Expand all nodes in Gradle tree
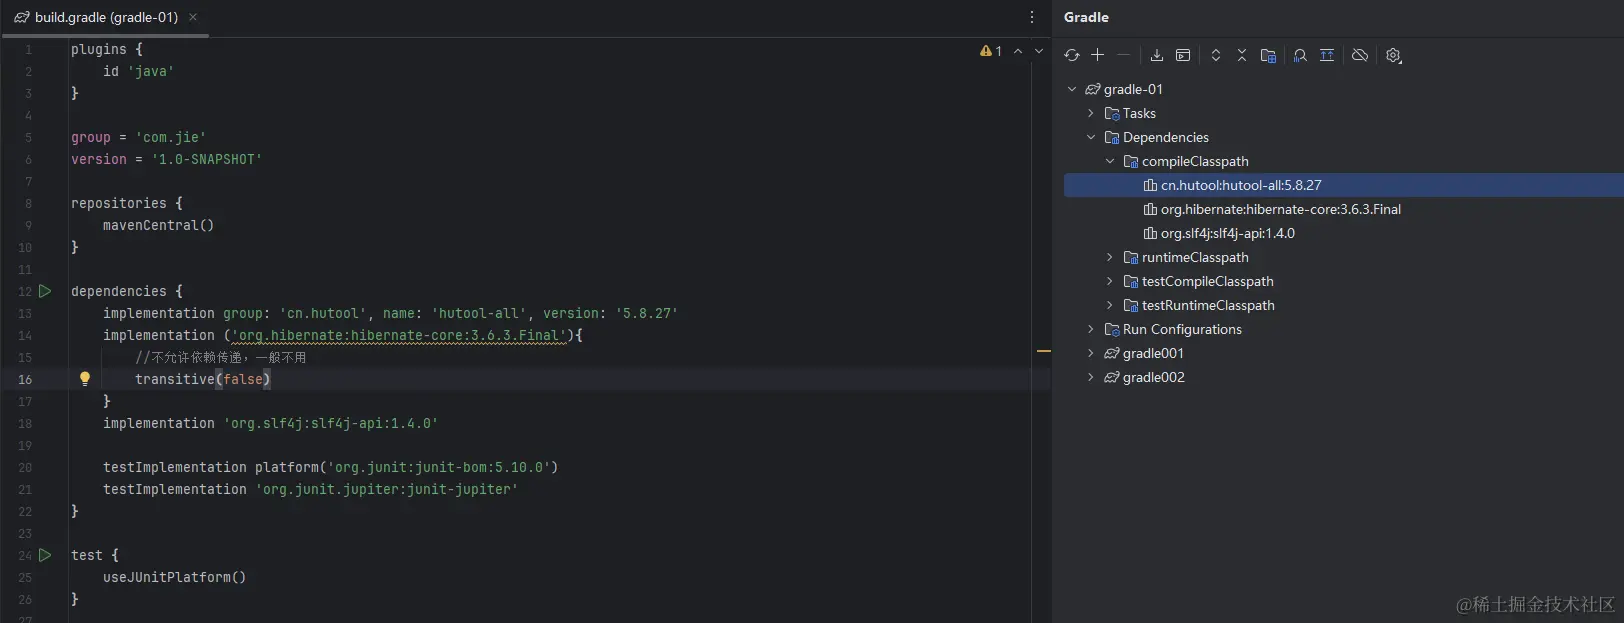1624x623 pixels. tap(1216, 55)
